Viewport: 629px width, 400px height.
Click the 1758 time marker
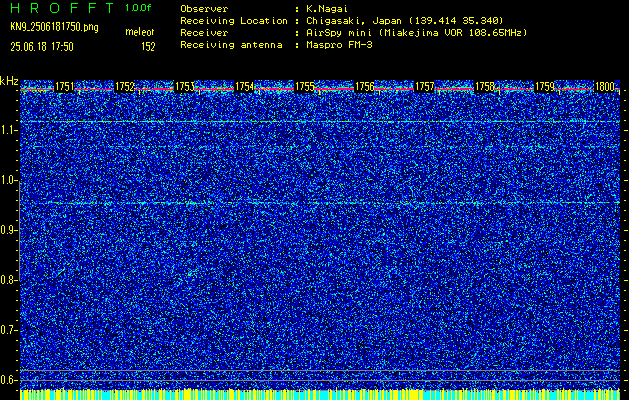coord(485,87)
